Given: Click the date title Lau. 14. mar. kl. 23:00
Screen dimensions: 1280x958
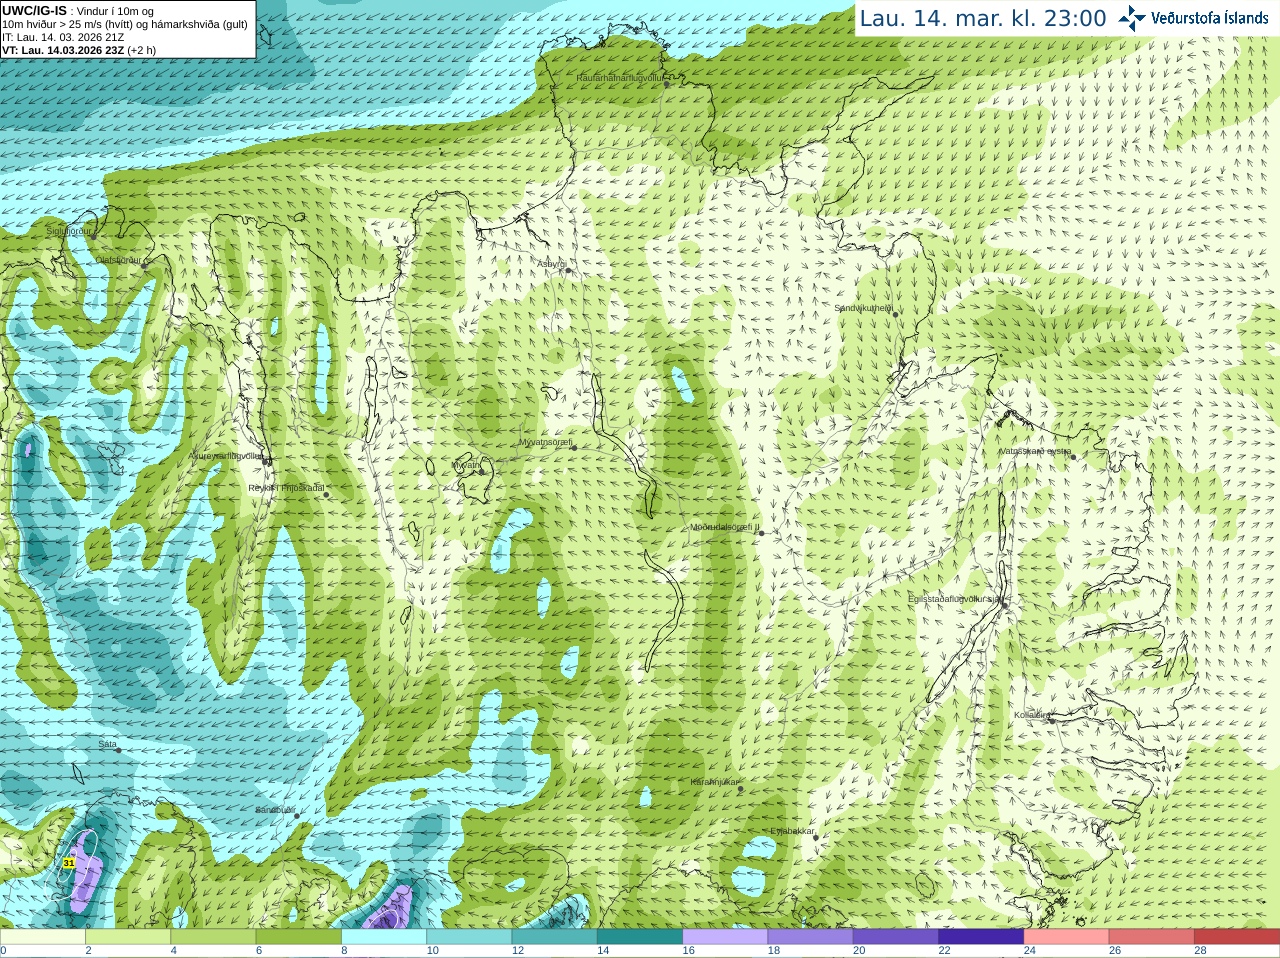Looking at the screenshot, I should [983, 18].
